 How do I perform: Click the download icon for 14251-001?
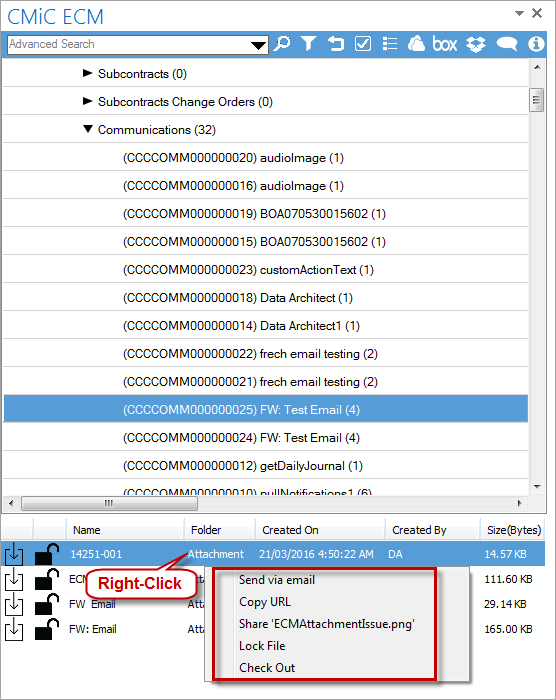tap(14, 554)
